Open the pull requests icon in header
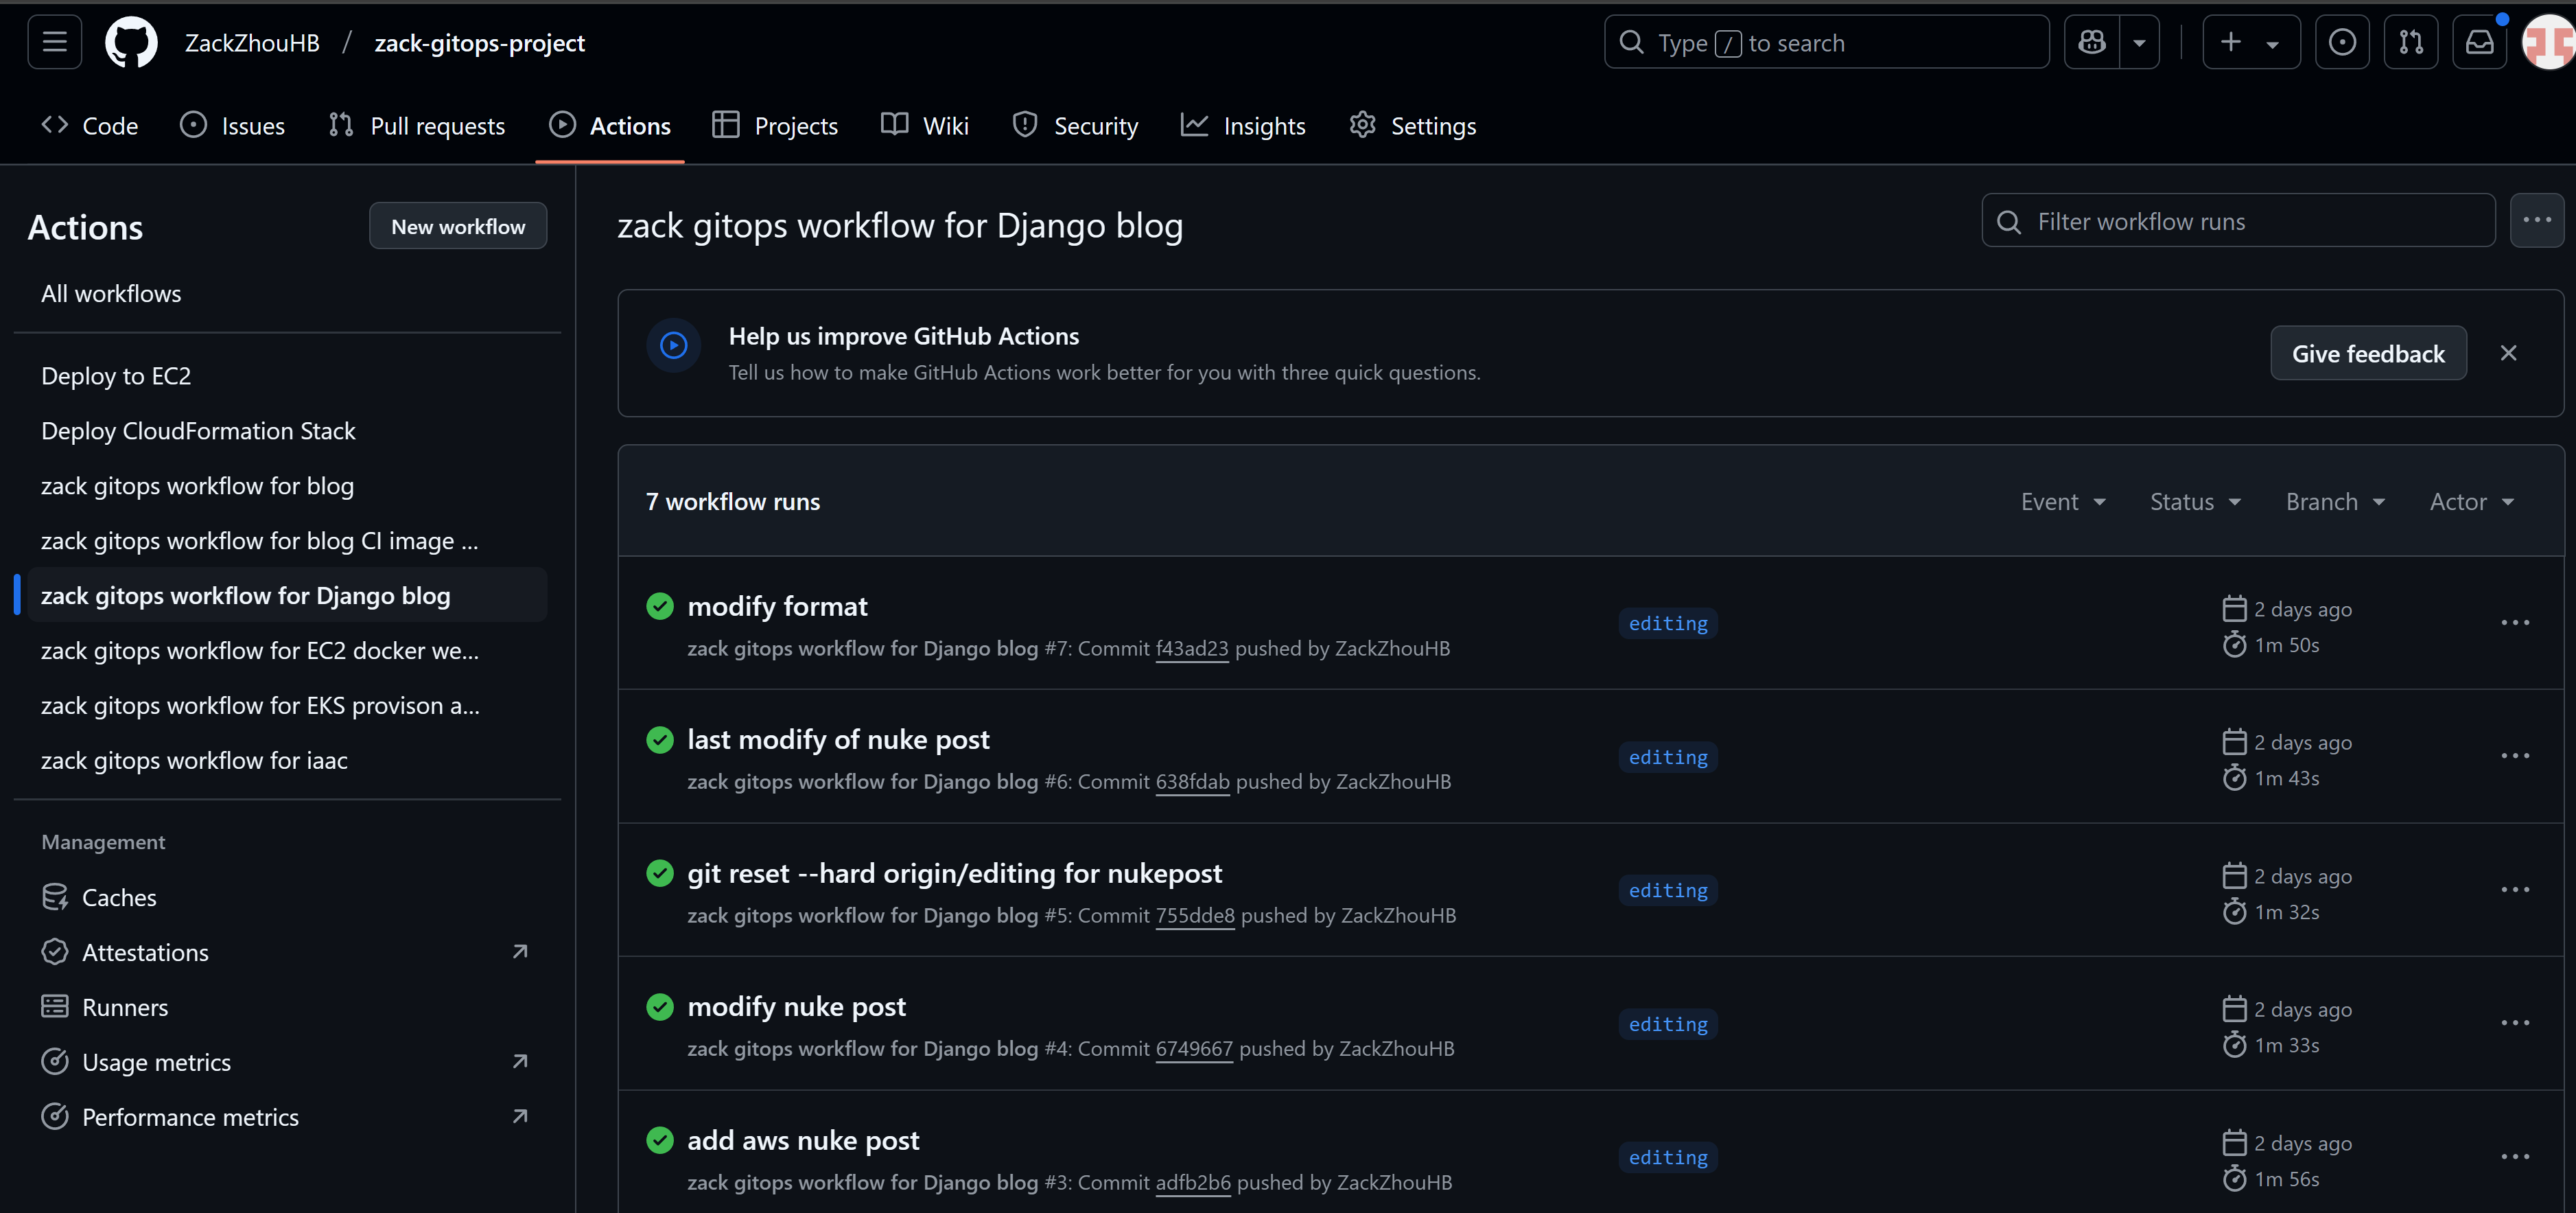This screenshot has height=1213, width=2576. tap(2410, 42)
